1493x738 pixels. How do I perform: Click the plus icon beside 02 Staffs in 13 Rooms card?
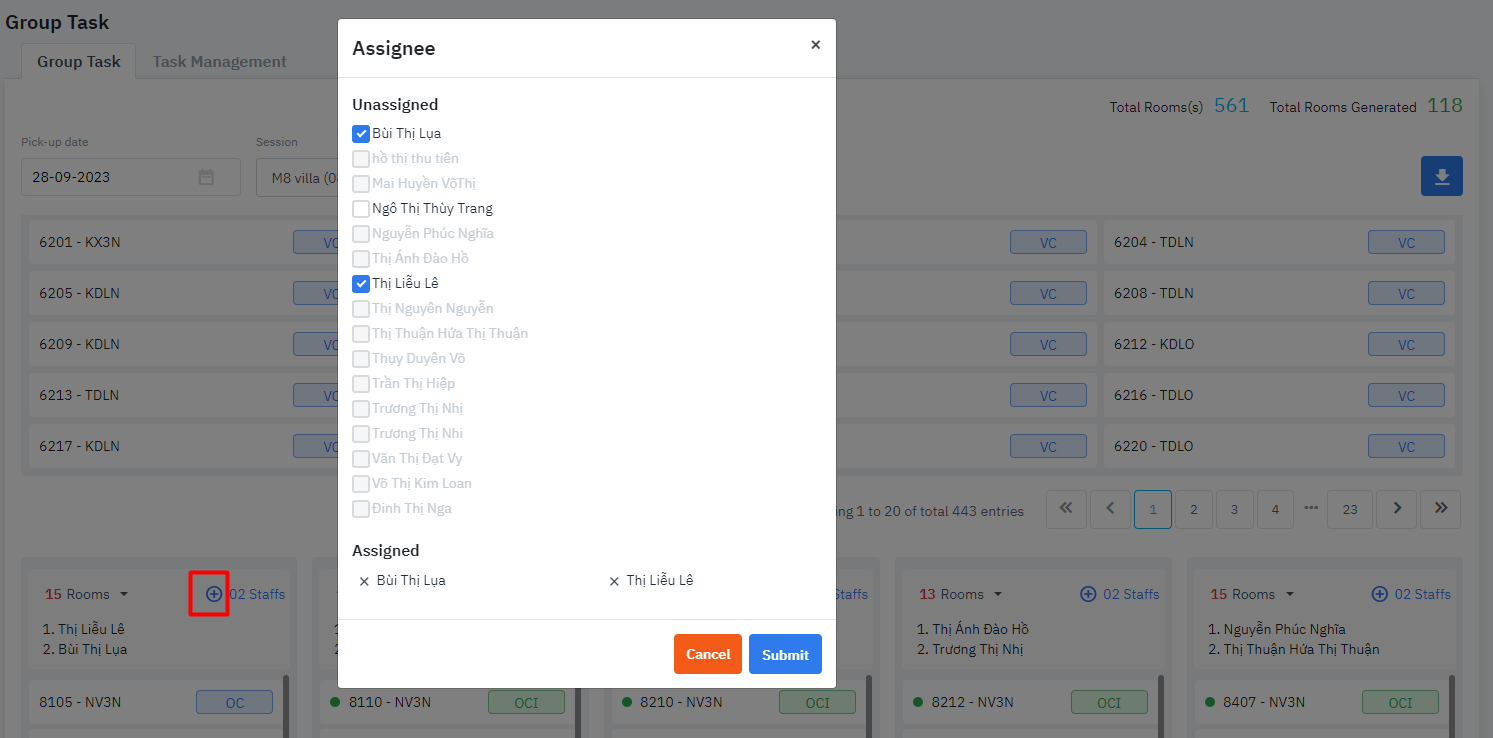pos(1087,593)
